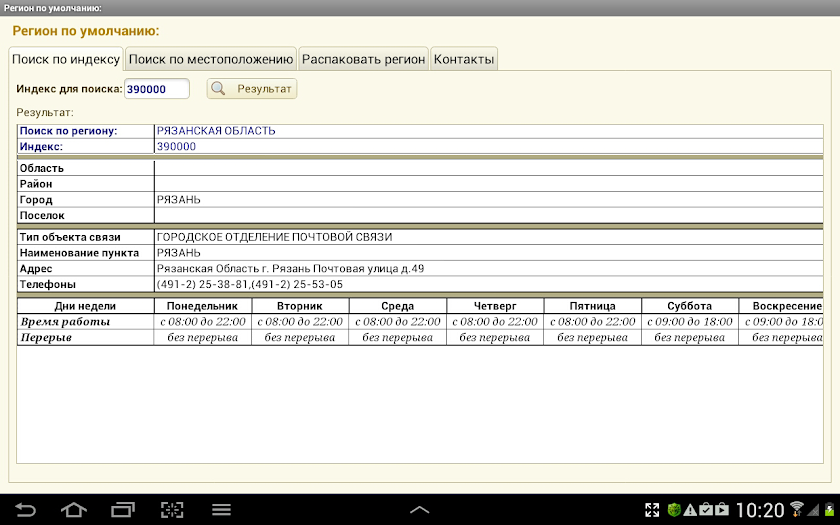The width and height of the screenshot is (840, 525).
Task: Click the Время работы row label
Action: 65,322
